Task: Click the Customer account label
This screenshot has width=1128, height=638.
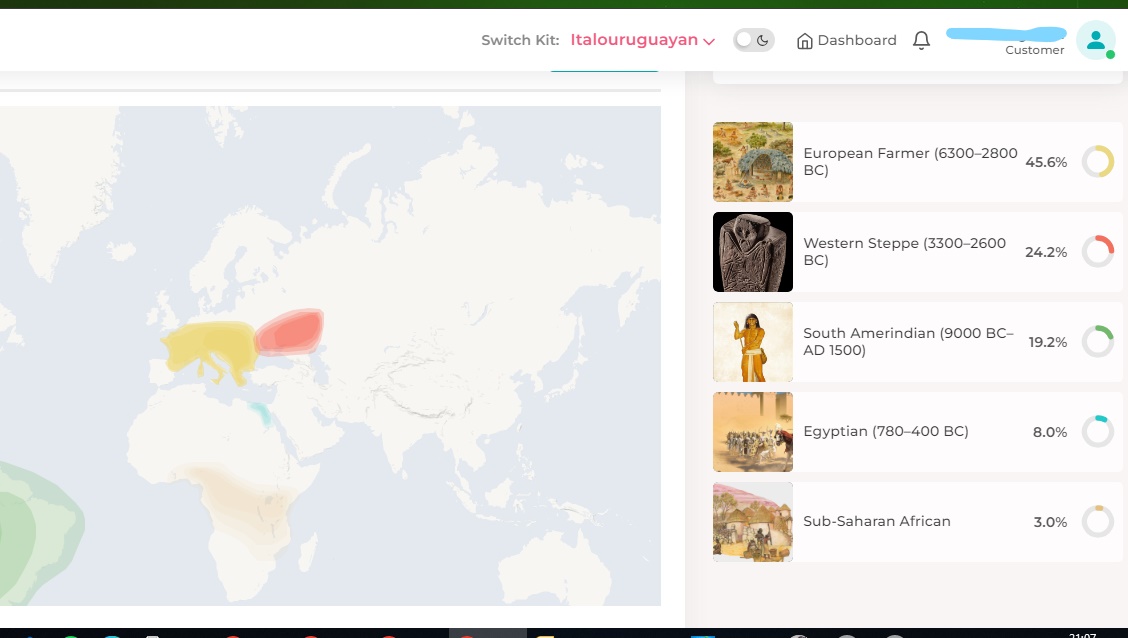Action: [x=1034, y=50]
